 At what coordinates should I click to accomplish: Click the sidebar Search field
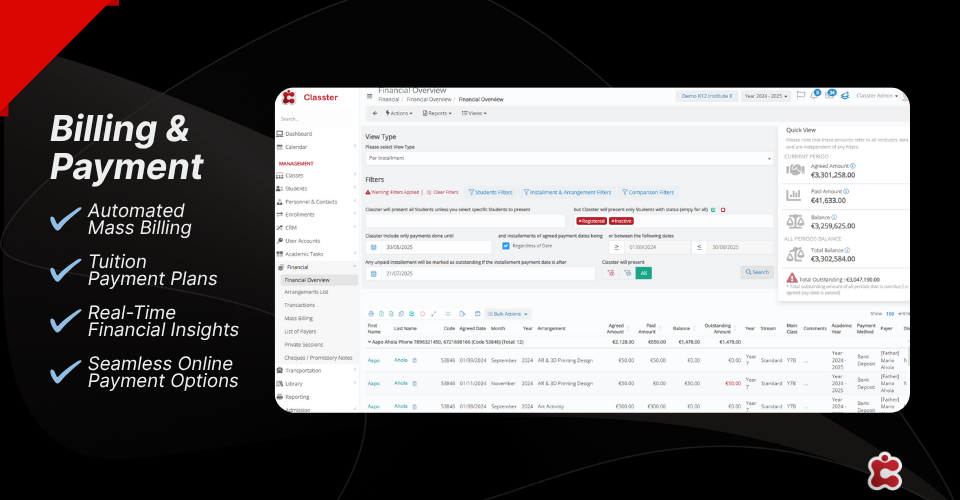pos(317,119)
